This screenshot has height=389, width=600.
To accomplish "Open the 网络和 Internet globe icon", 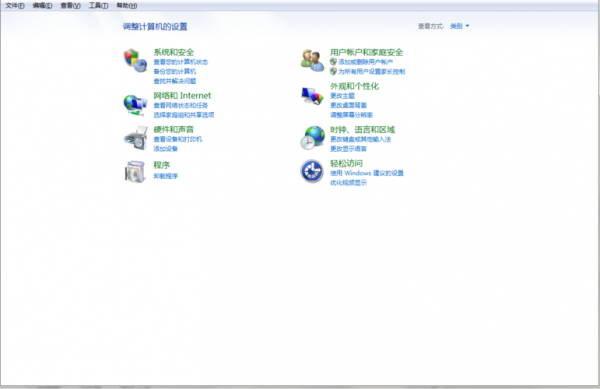I will 135,105.
